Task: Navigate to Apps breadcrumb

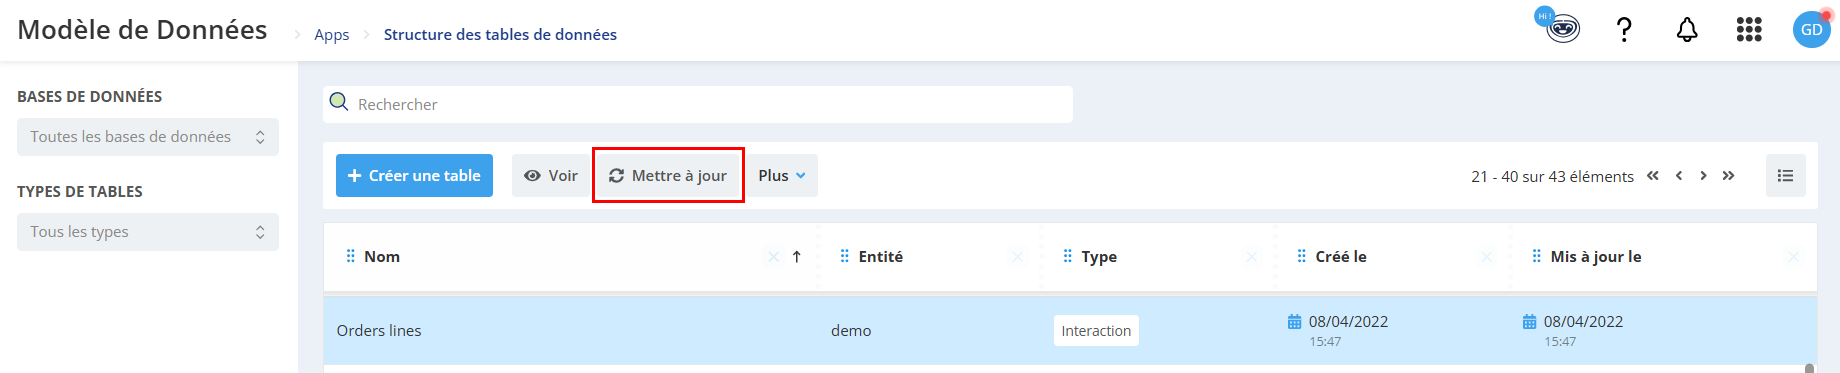Action: coord(331,35)
